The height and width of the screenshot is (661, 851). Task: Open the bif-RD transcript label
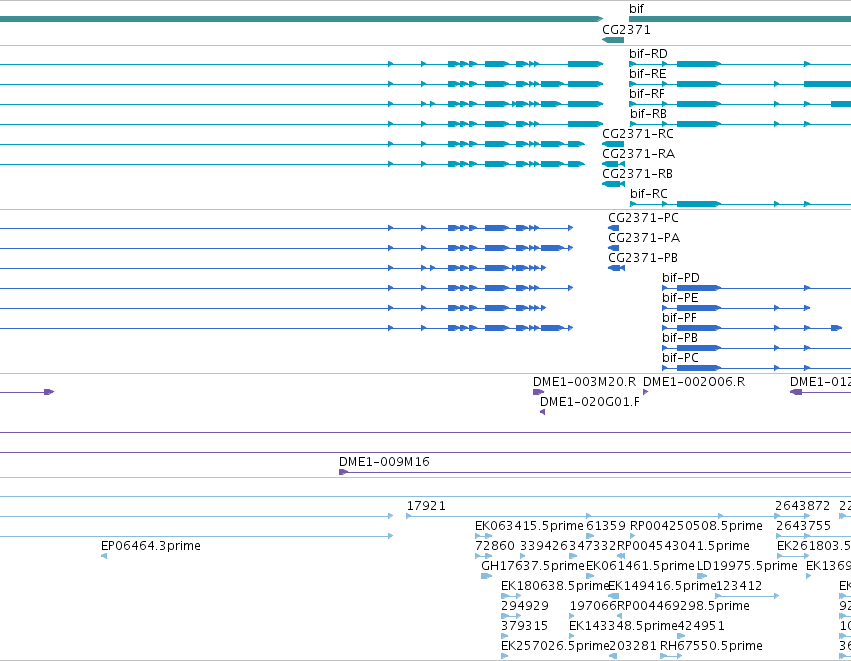coord(648,54)
